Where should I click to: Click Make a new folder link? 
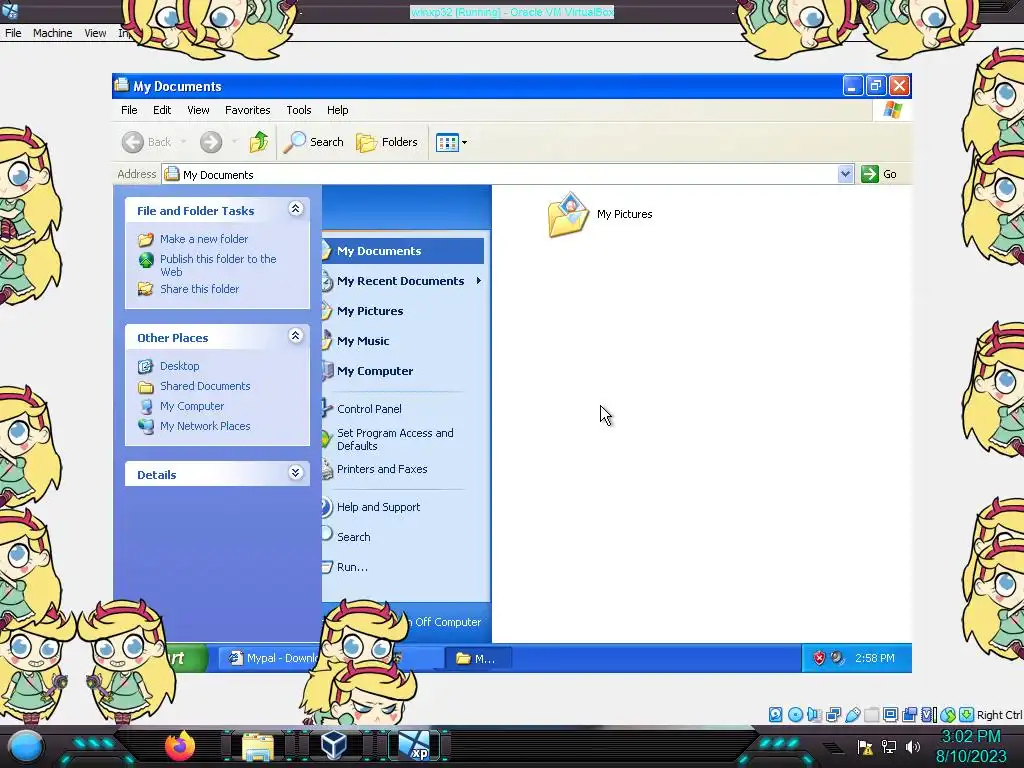point(204,239)
